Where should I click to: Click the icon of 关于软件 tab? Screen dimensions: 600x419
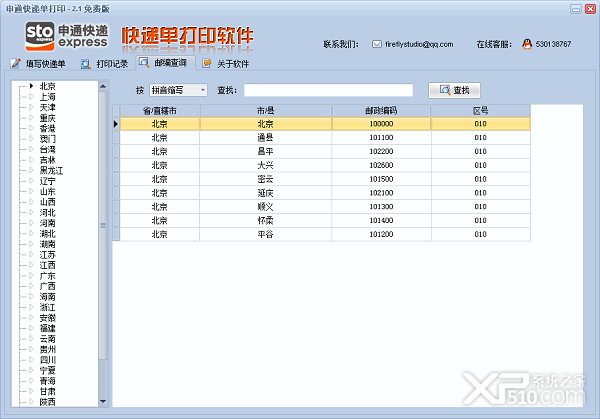pyautogui.click(x=207, y=64)
